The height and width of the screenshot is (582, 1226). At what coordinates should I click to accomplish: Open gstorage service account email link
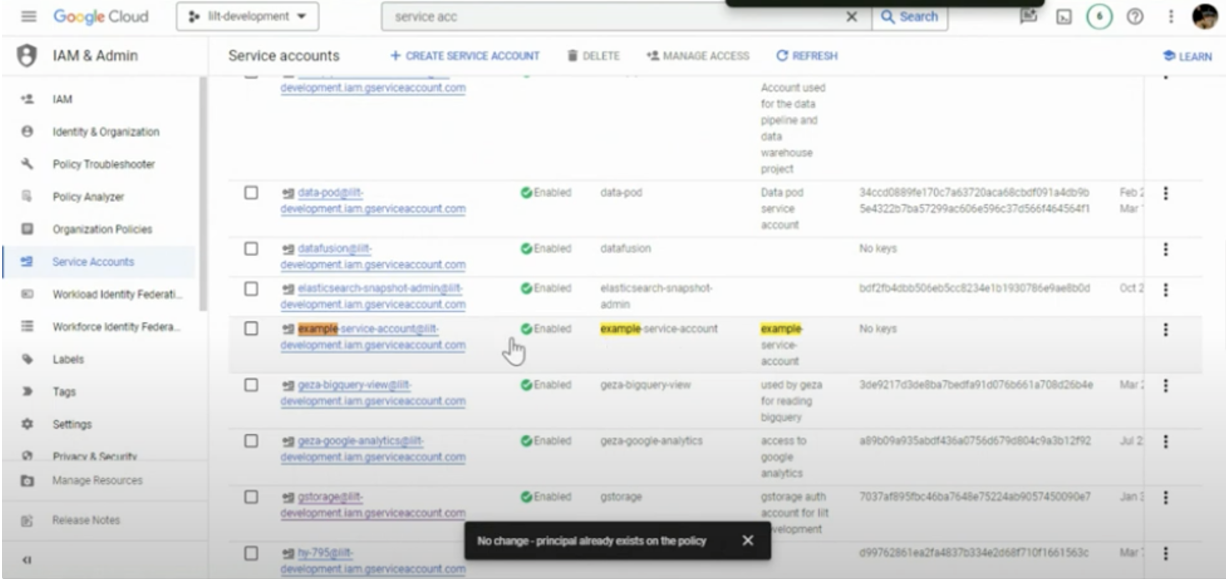click(x=373, y=504)
